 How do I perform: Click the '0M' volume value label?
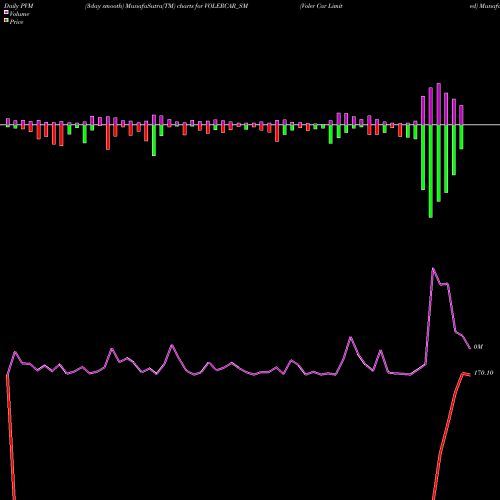(x=478, y=347)
